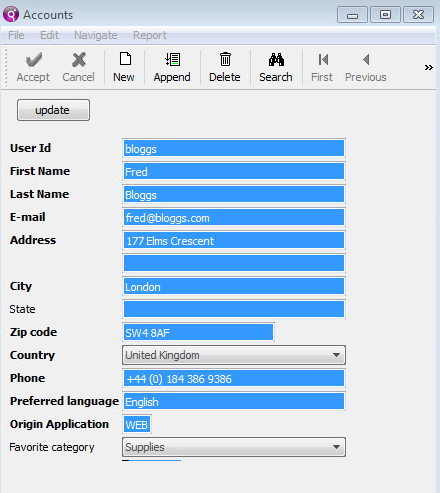Close the Accounts window
Image resolution: width=440 pixels, height=493 pixels.
point(418,15)
